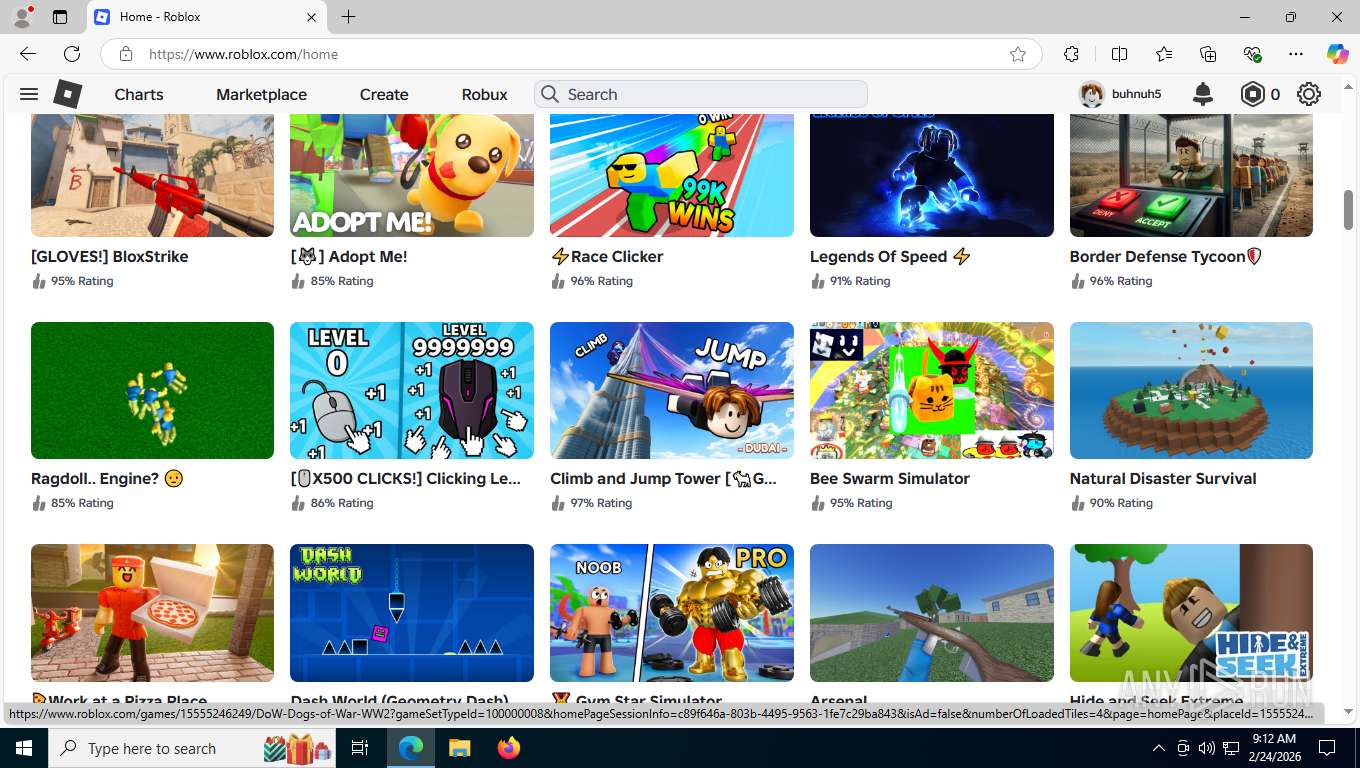Open Windows Start menu
This screenshot has width=1360, height=768.
24,748
